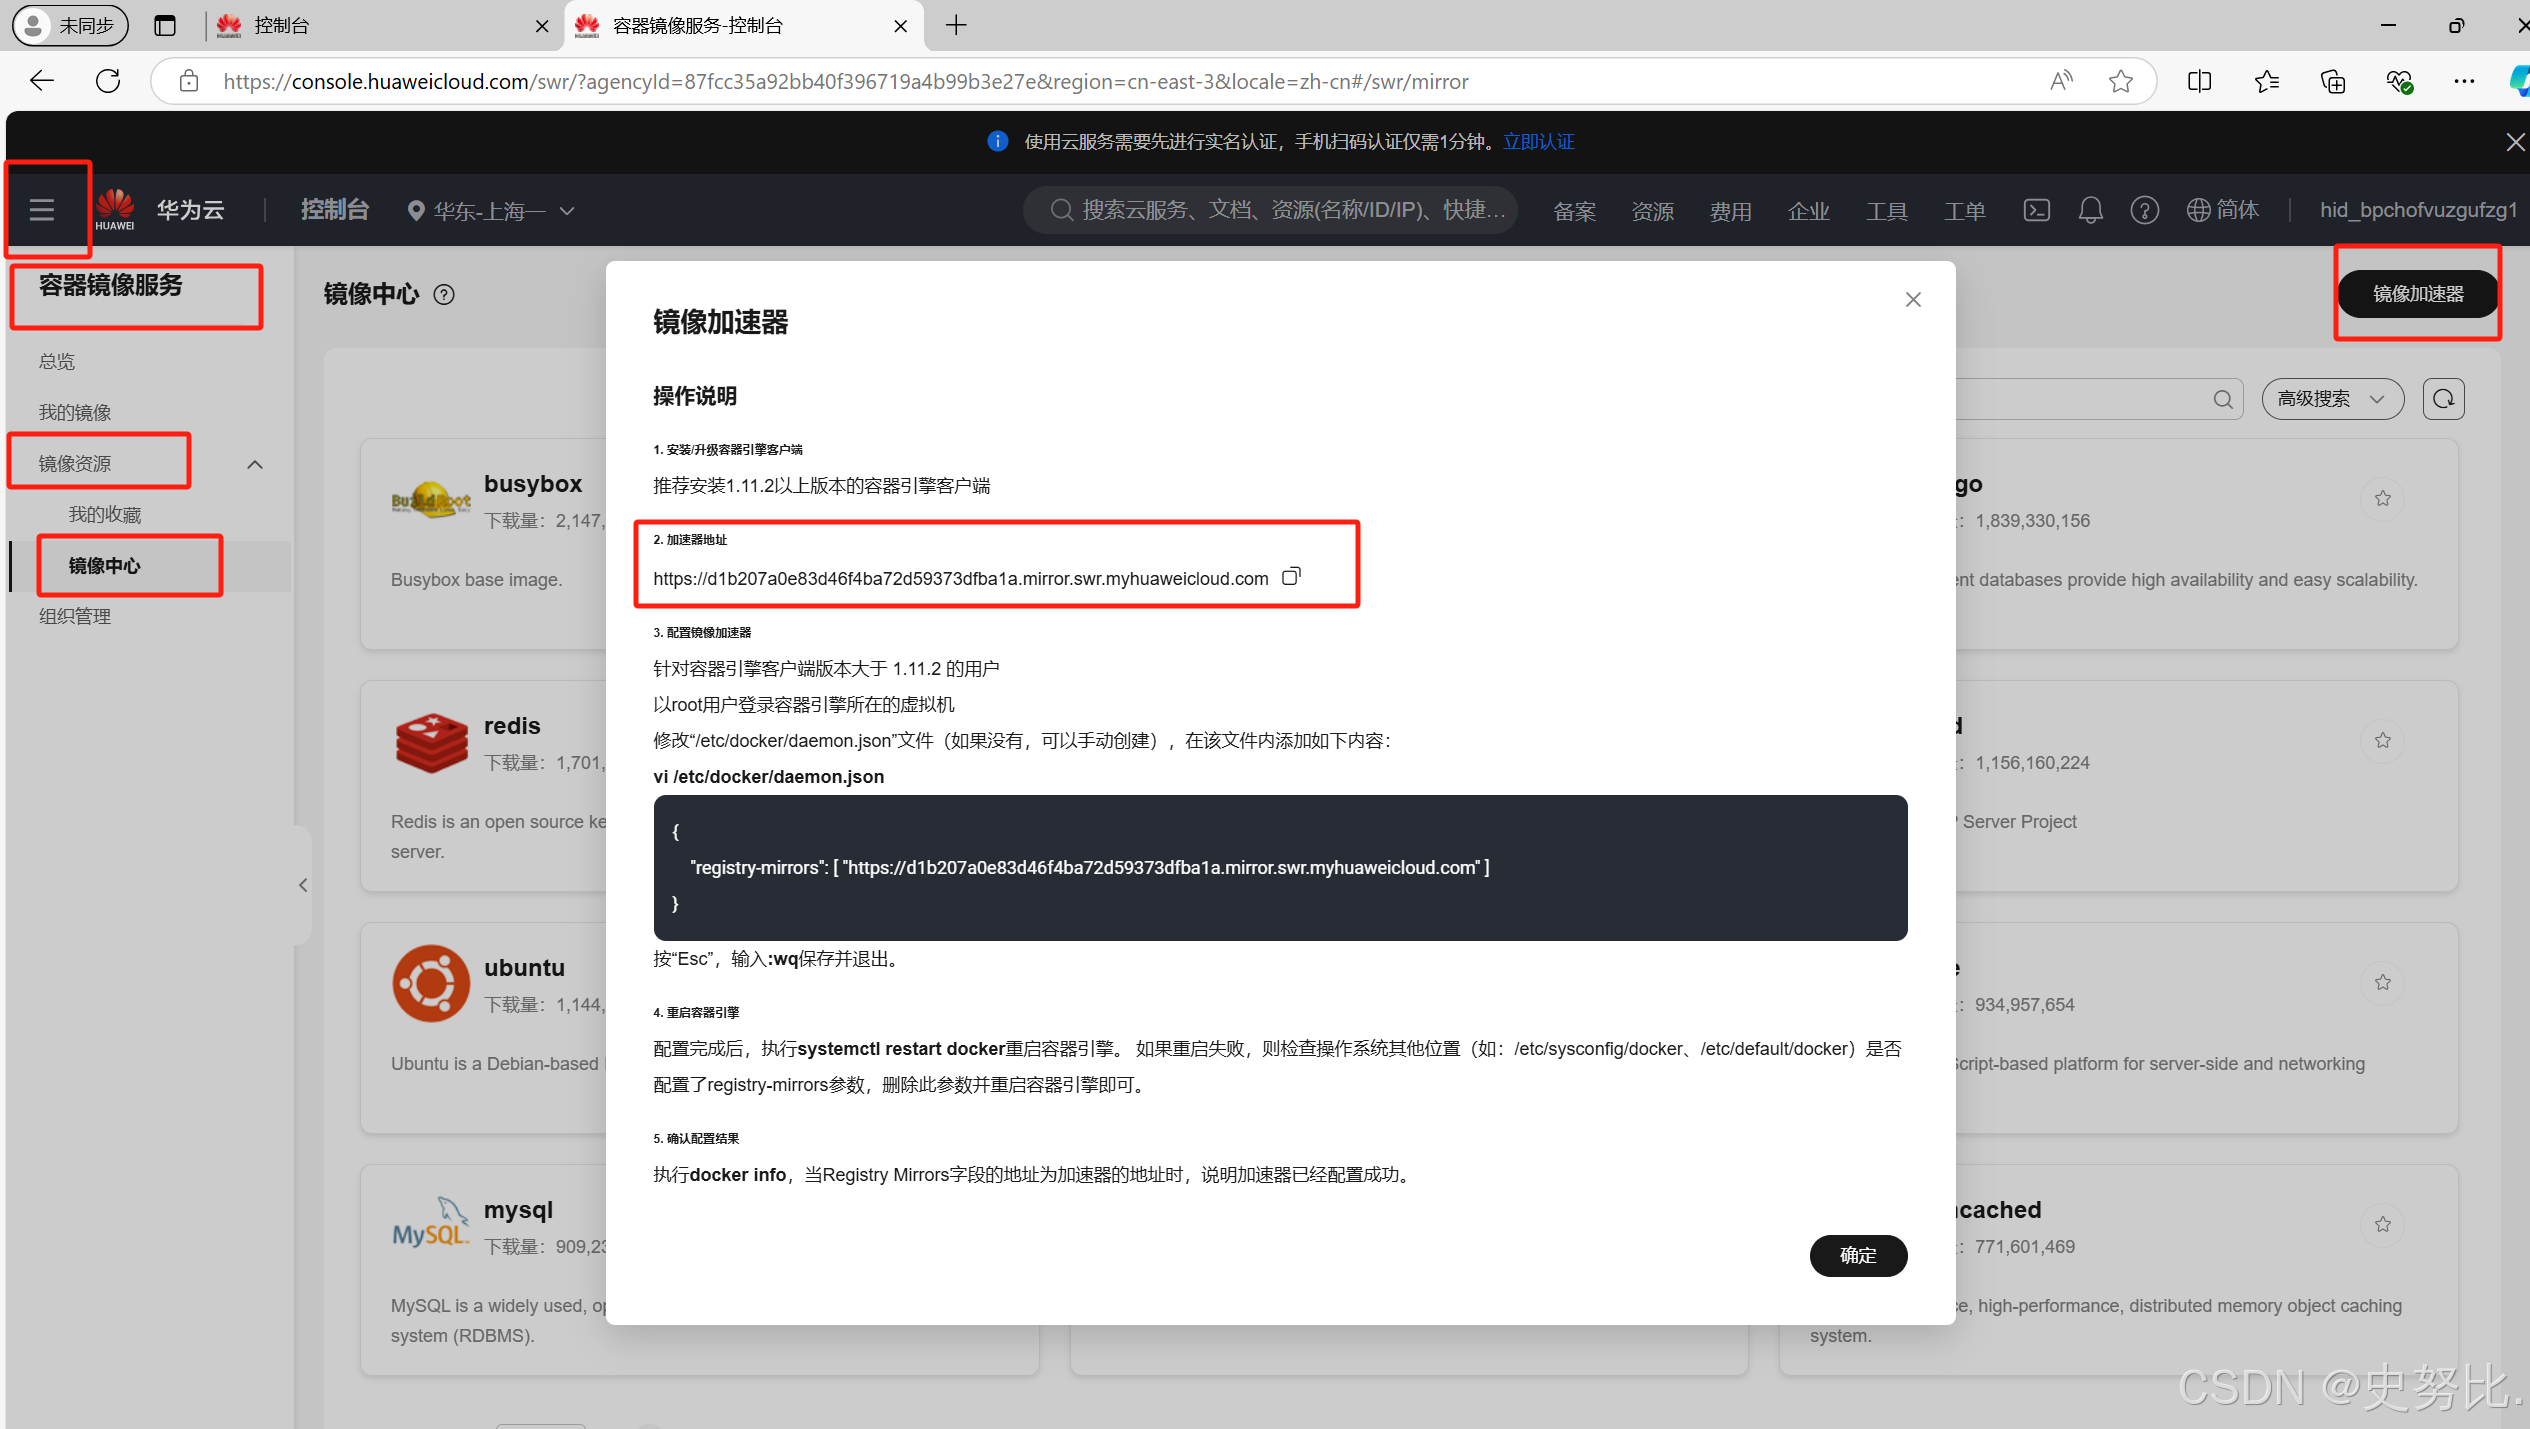View site information lock icon
This screenshot has width=2530, height=1429.
click(x=188, y=81)
